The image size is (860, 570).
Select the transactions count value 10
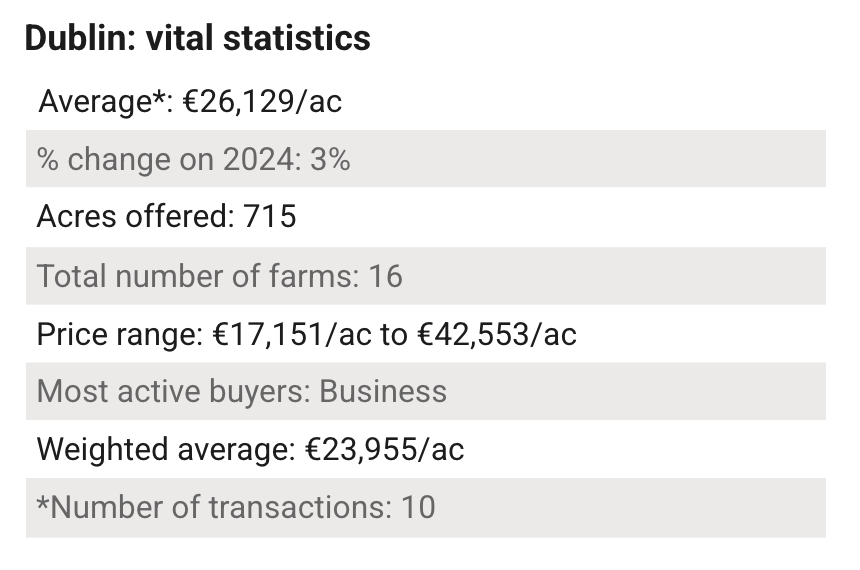coord(418,507)
